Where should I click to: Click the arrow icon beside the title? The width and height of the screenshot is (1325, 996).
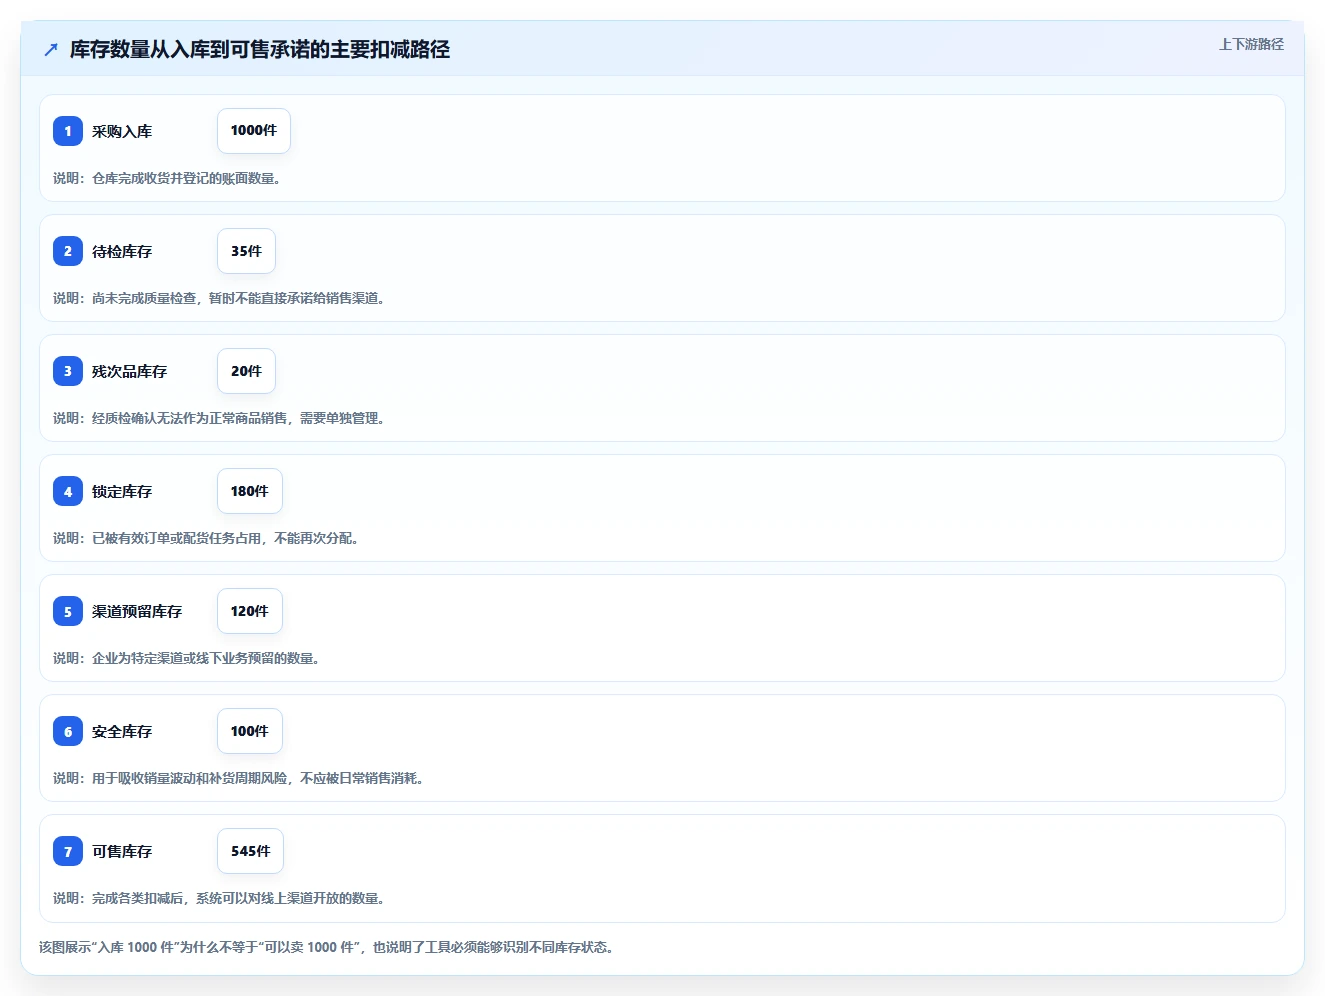click(x=51, y=49)
